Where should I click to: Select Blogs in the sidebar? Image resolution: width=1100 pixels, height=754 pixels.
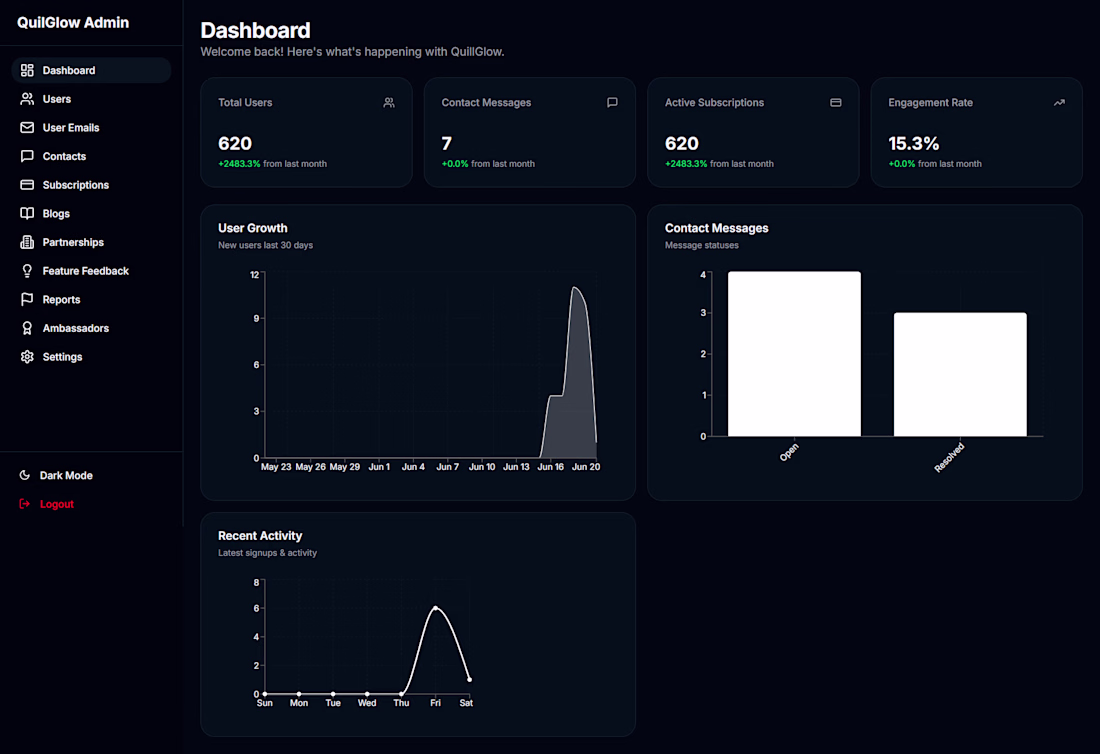pos(91,213)
